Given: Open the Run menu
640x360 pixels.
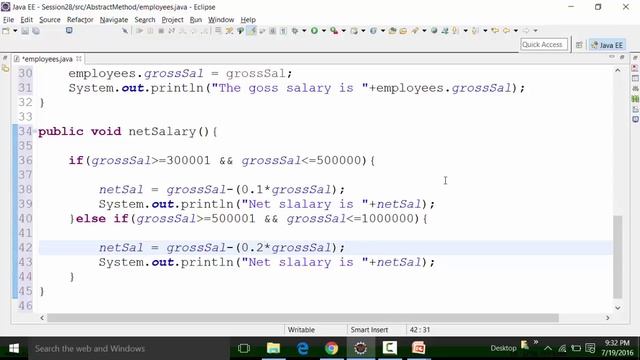Looking at the screenshot, I should pyautogui.click(x=196, y=20).
